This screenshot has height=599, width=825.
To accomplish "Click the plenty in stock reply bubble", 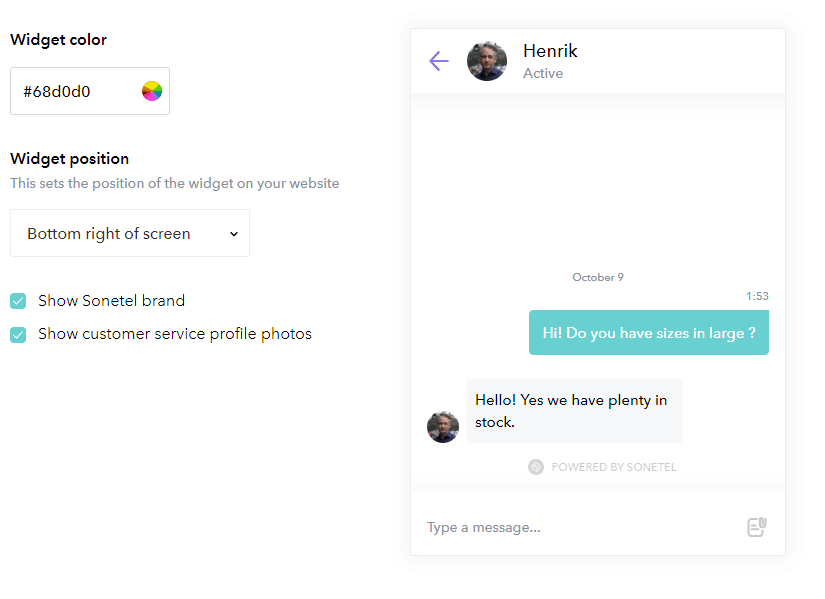I will pos(574,411).
